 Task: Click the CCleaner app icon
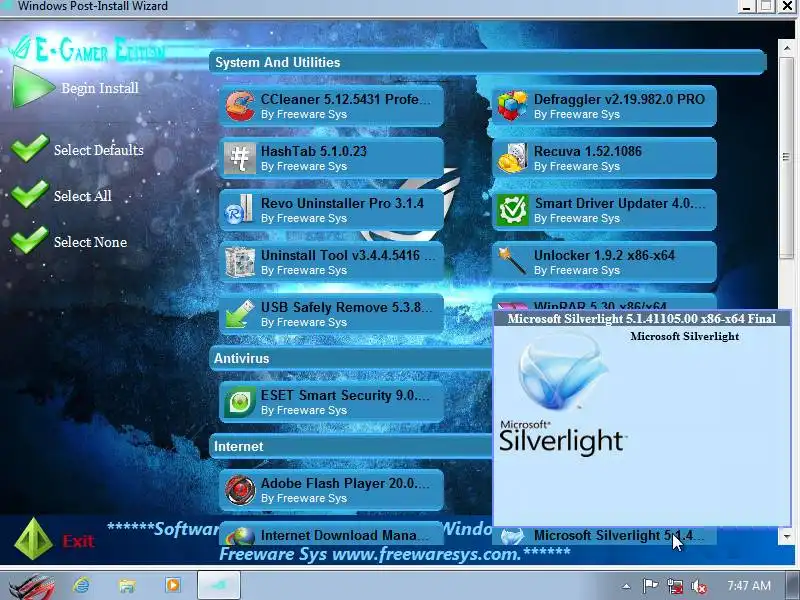[240, 106]
